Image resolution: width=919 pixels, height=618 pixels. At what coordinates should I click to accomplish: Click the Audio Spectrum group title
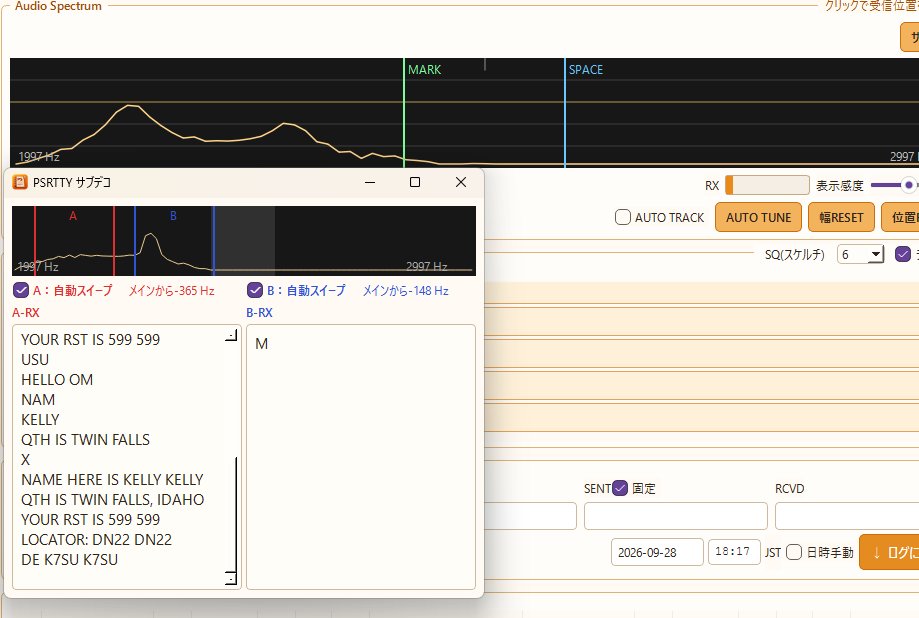click(x=58, y=6)
